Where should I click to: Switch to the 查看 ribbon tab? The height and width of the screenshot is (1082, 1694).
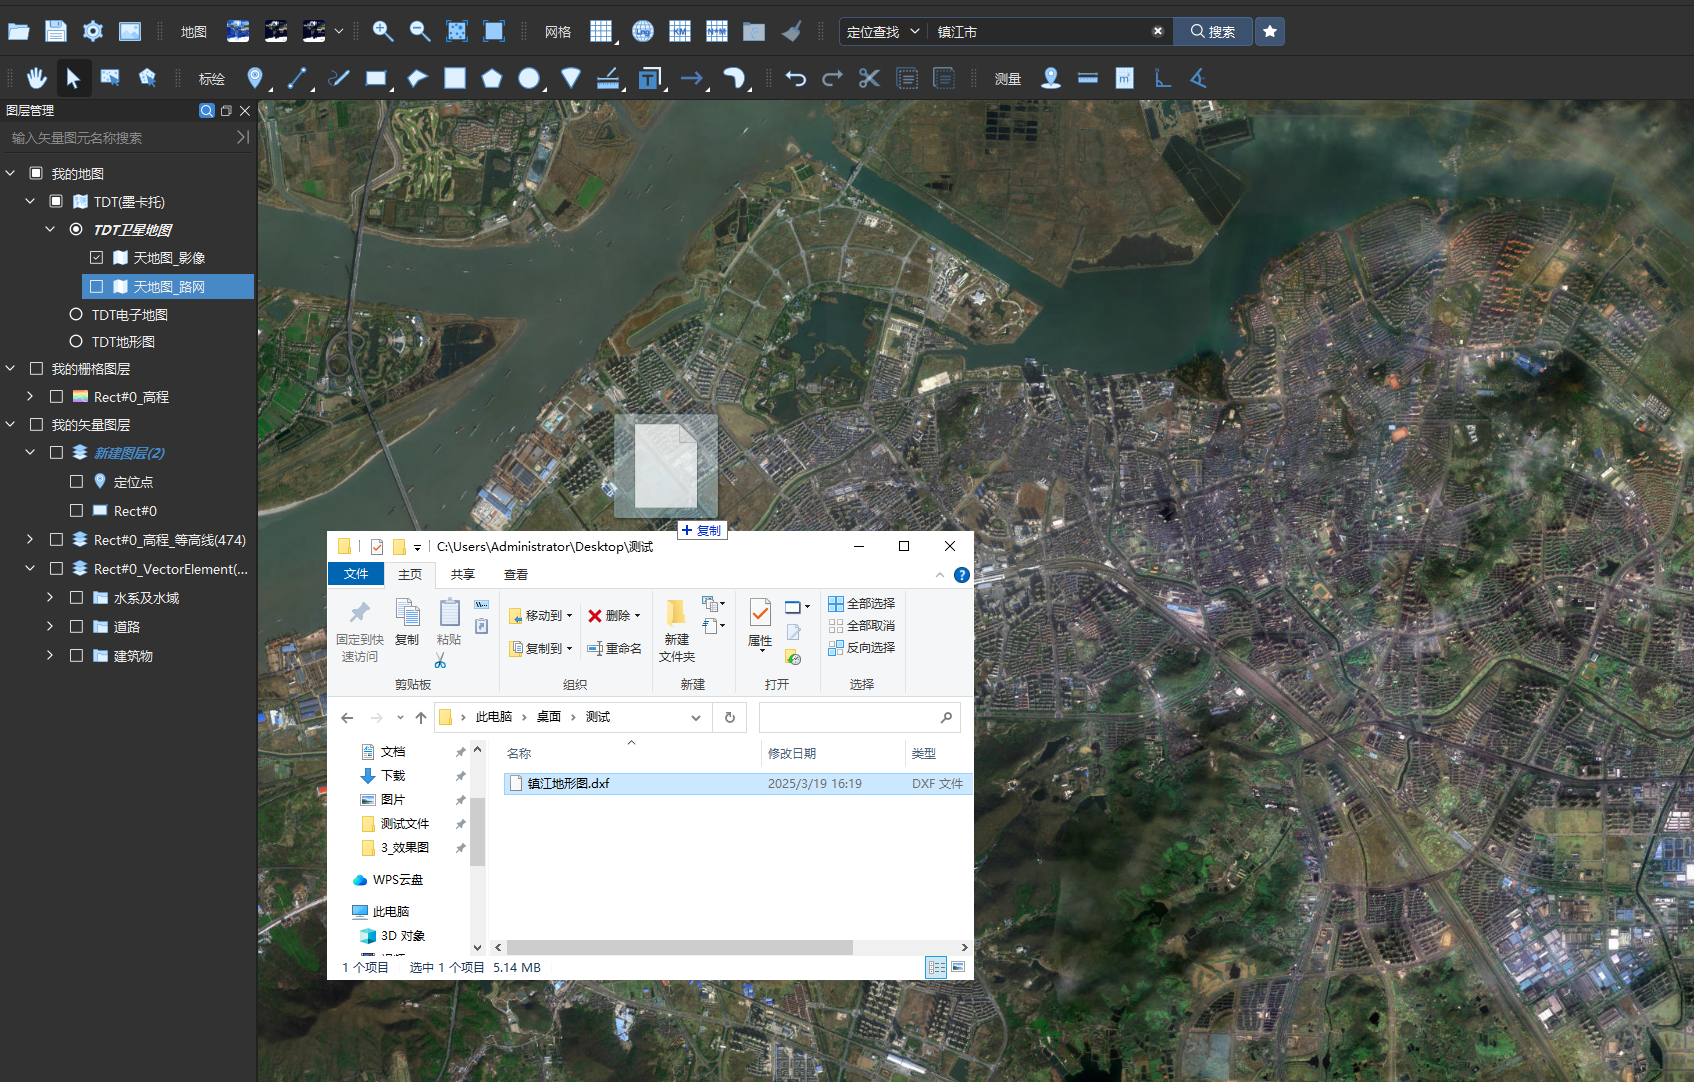[516, 574]
